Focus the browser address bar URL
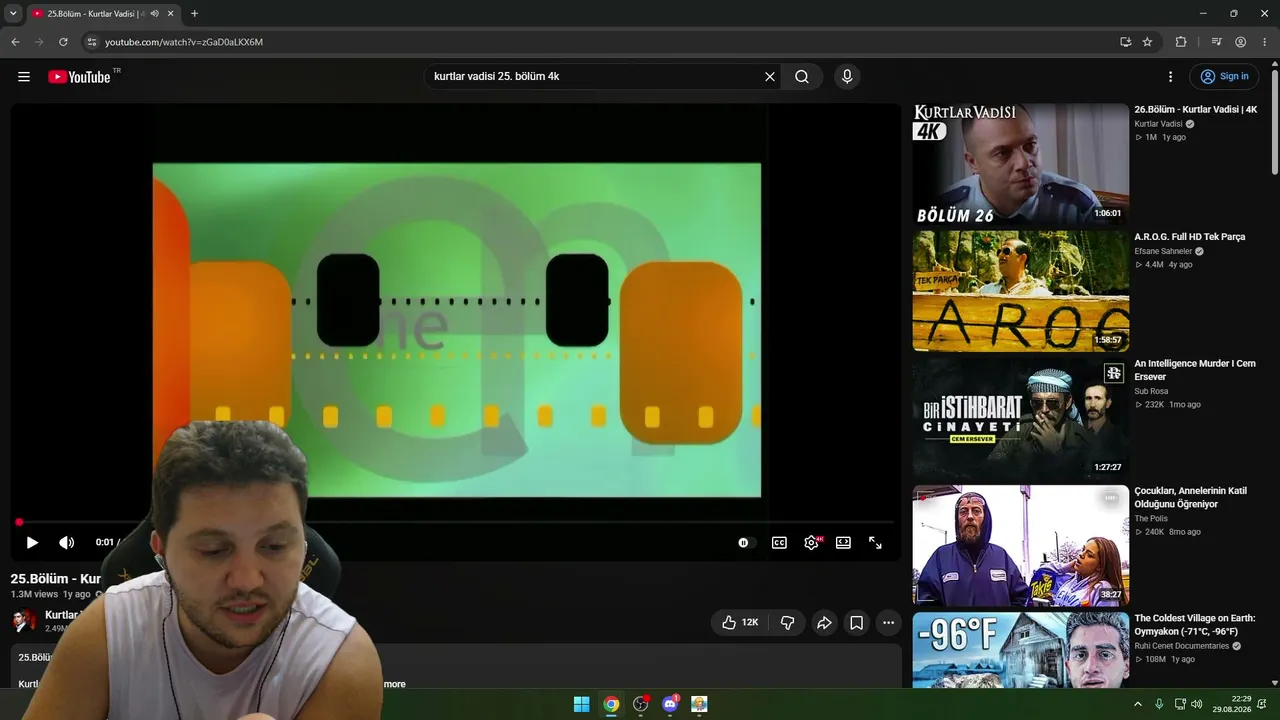Screen dimensions: 1280x720 (x=184, y=42)
